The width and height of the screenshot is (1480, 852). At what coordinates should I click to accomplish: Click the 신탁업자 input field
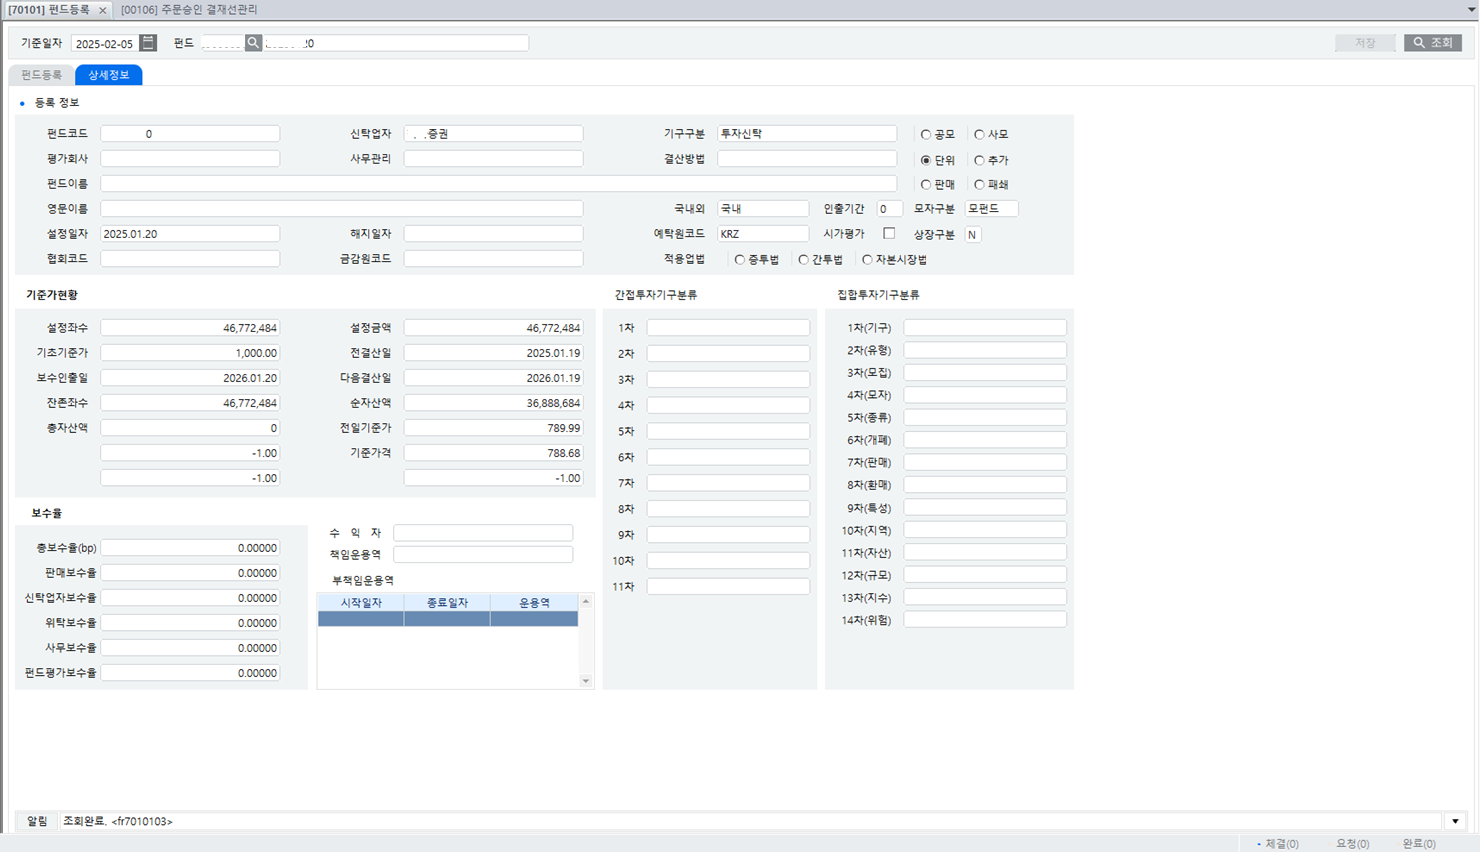pos(493,133)
